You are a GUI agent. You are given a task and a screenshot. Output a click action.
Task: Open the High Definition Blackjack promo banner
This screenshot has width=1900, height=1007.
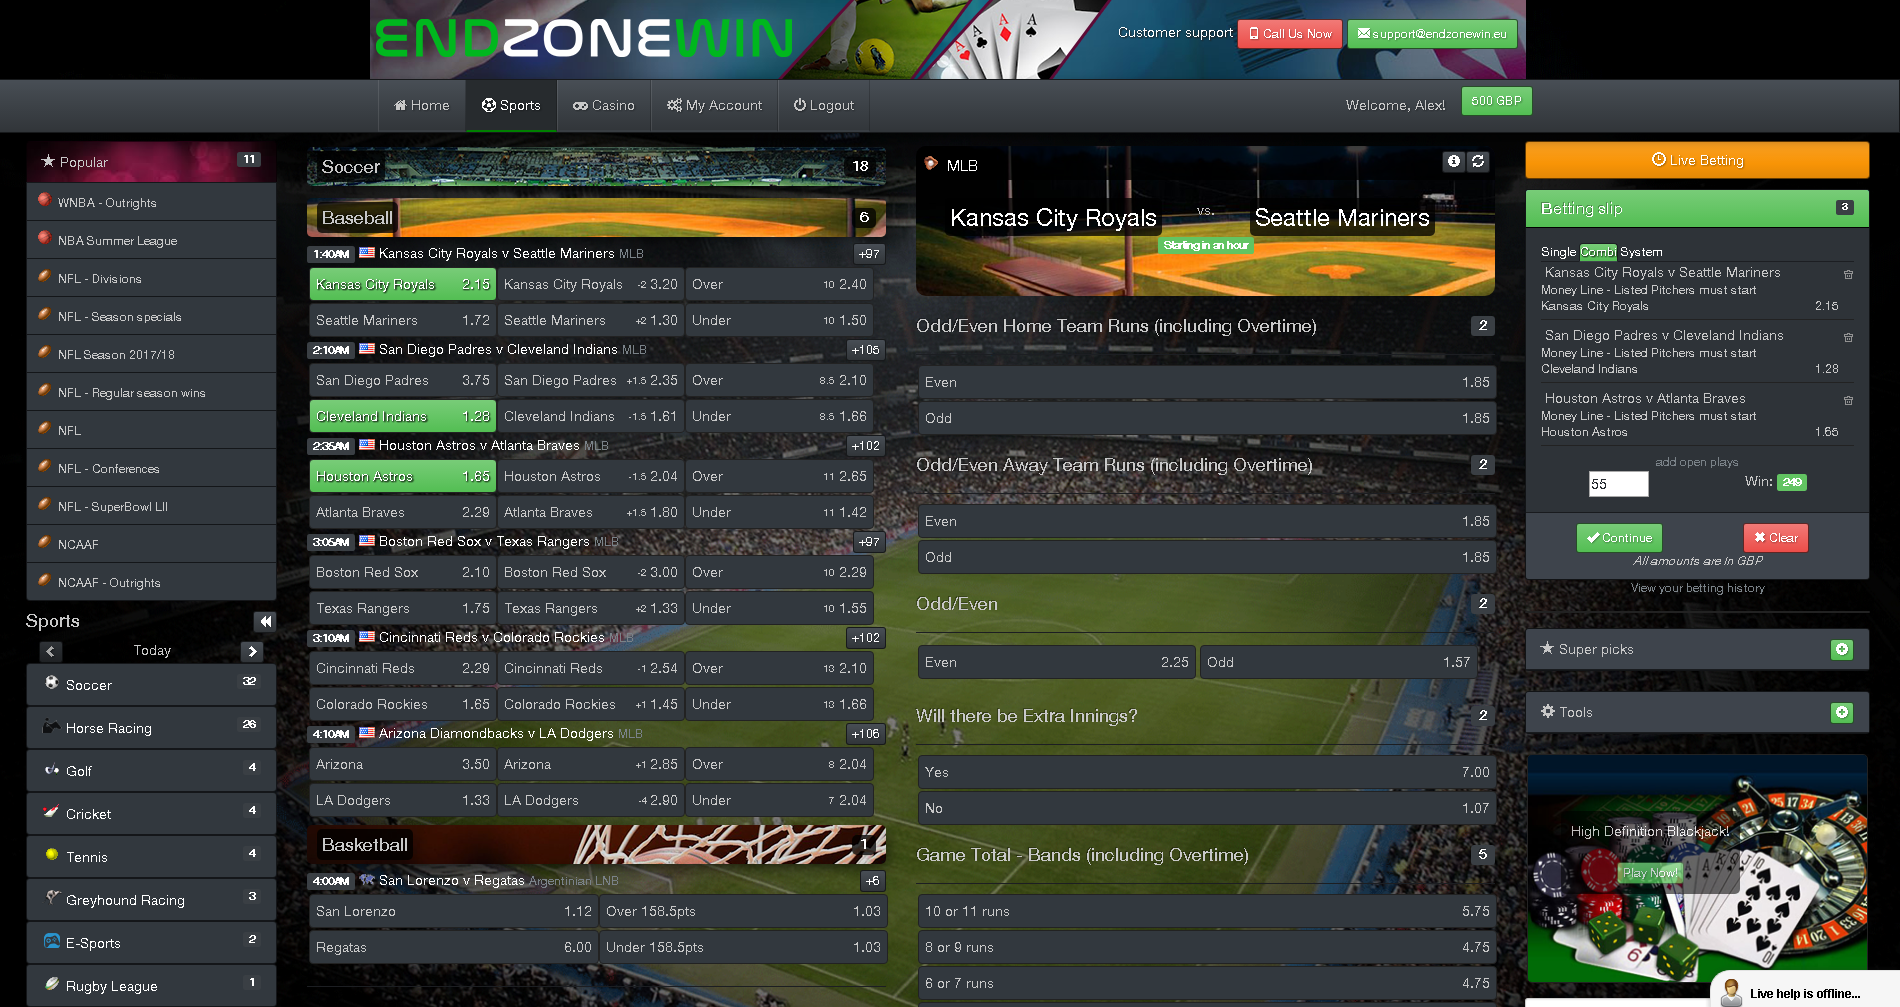coord(1696,870)
